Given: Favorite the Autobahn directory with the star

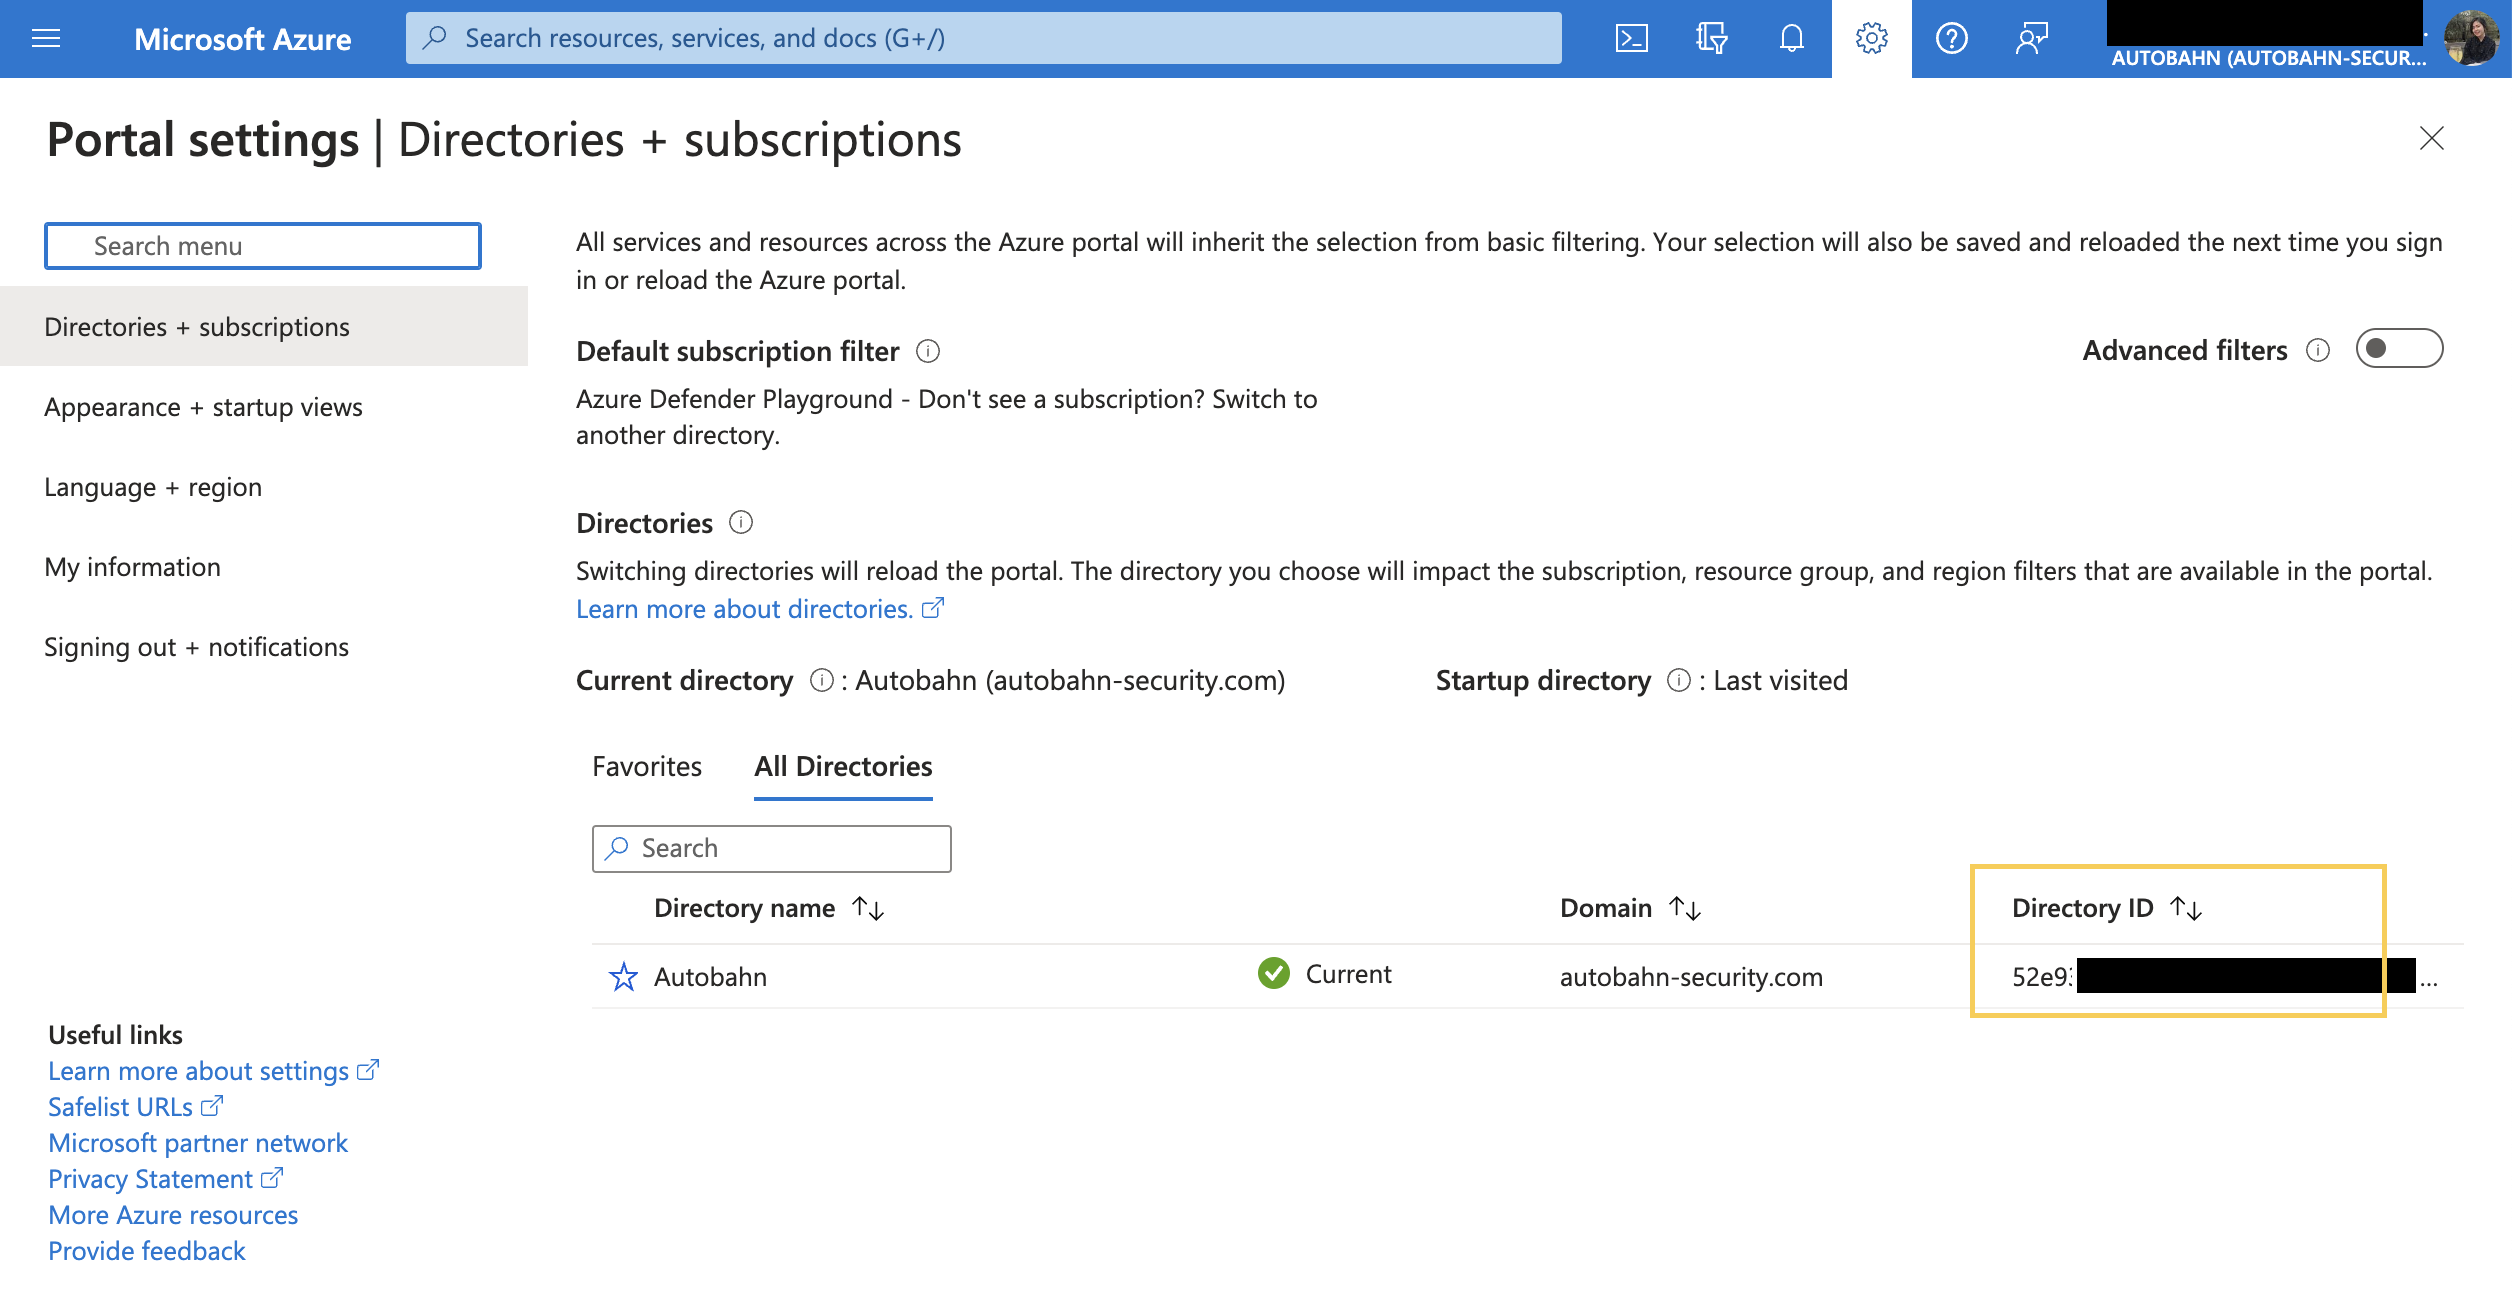Looking at the screenshot, I should [623, 976].
